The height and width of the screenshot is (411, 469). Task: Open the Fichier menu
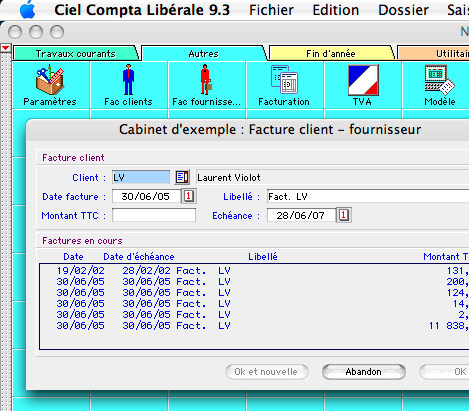click(271, 10)
